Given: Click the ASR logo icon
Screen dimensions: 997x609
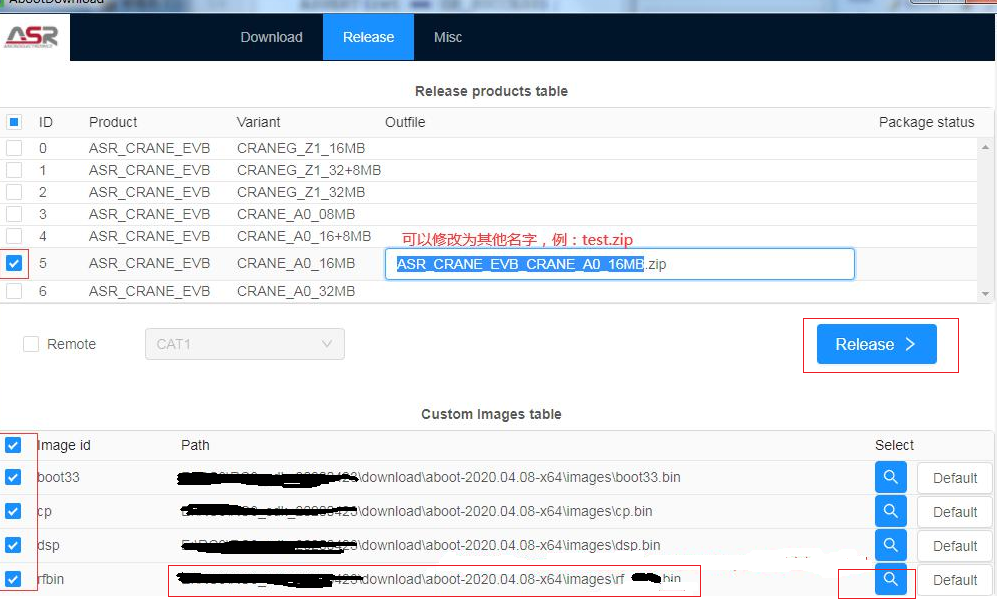Looking at the screenshot, I should [32, 37].
